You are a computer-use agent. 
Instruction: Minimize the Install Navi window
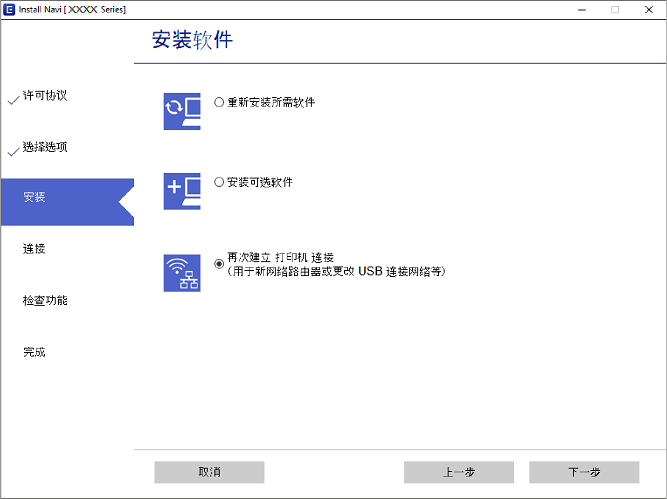pyautogui.click(x=581, y=9)
